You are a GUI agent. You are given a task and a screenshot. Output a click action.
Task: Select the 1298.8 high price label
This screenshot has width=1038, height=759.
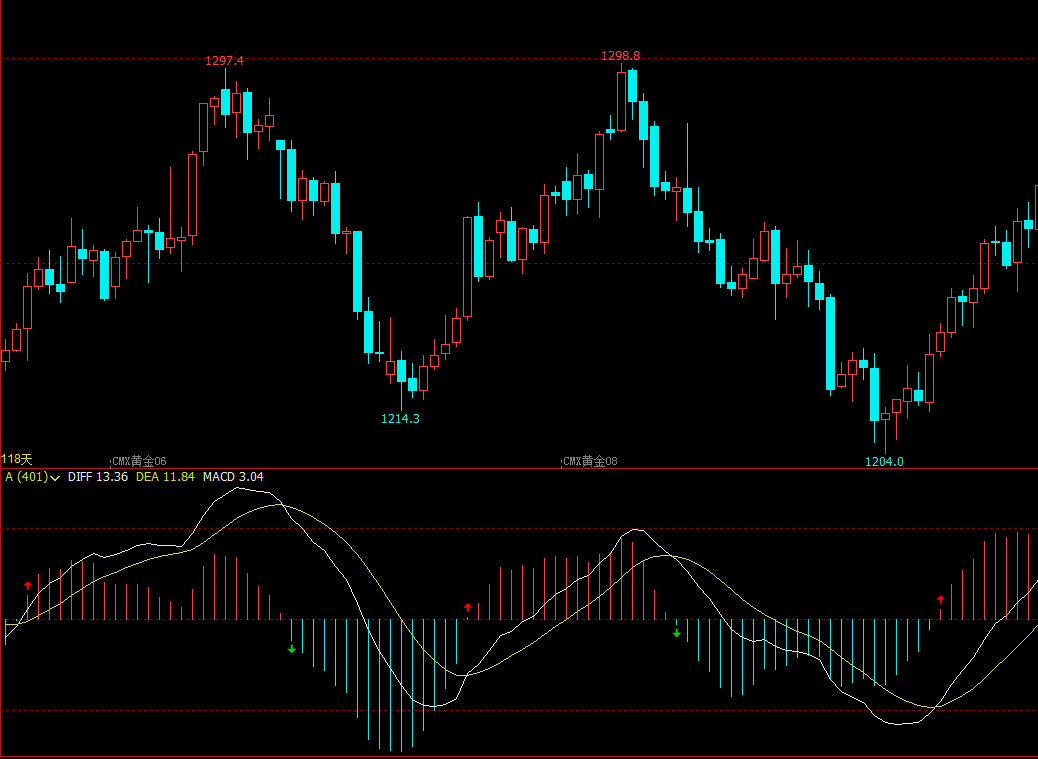coord(620,56)
